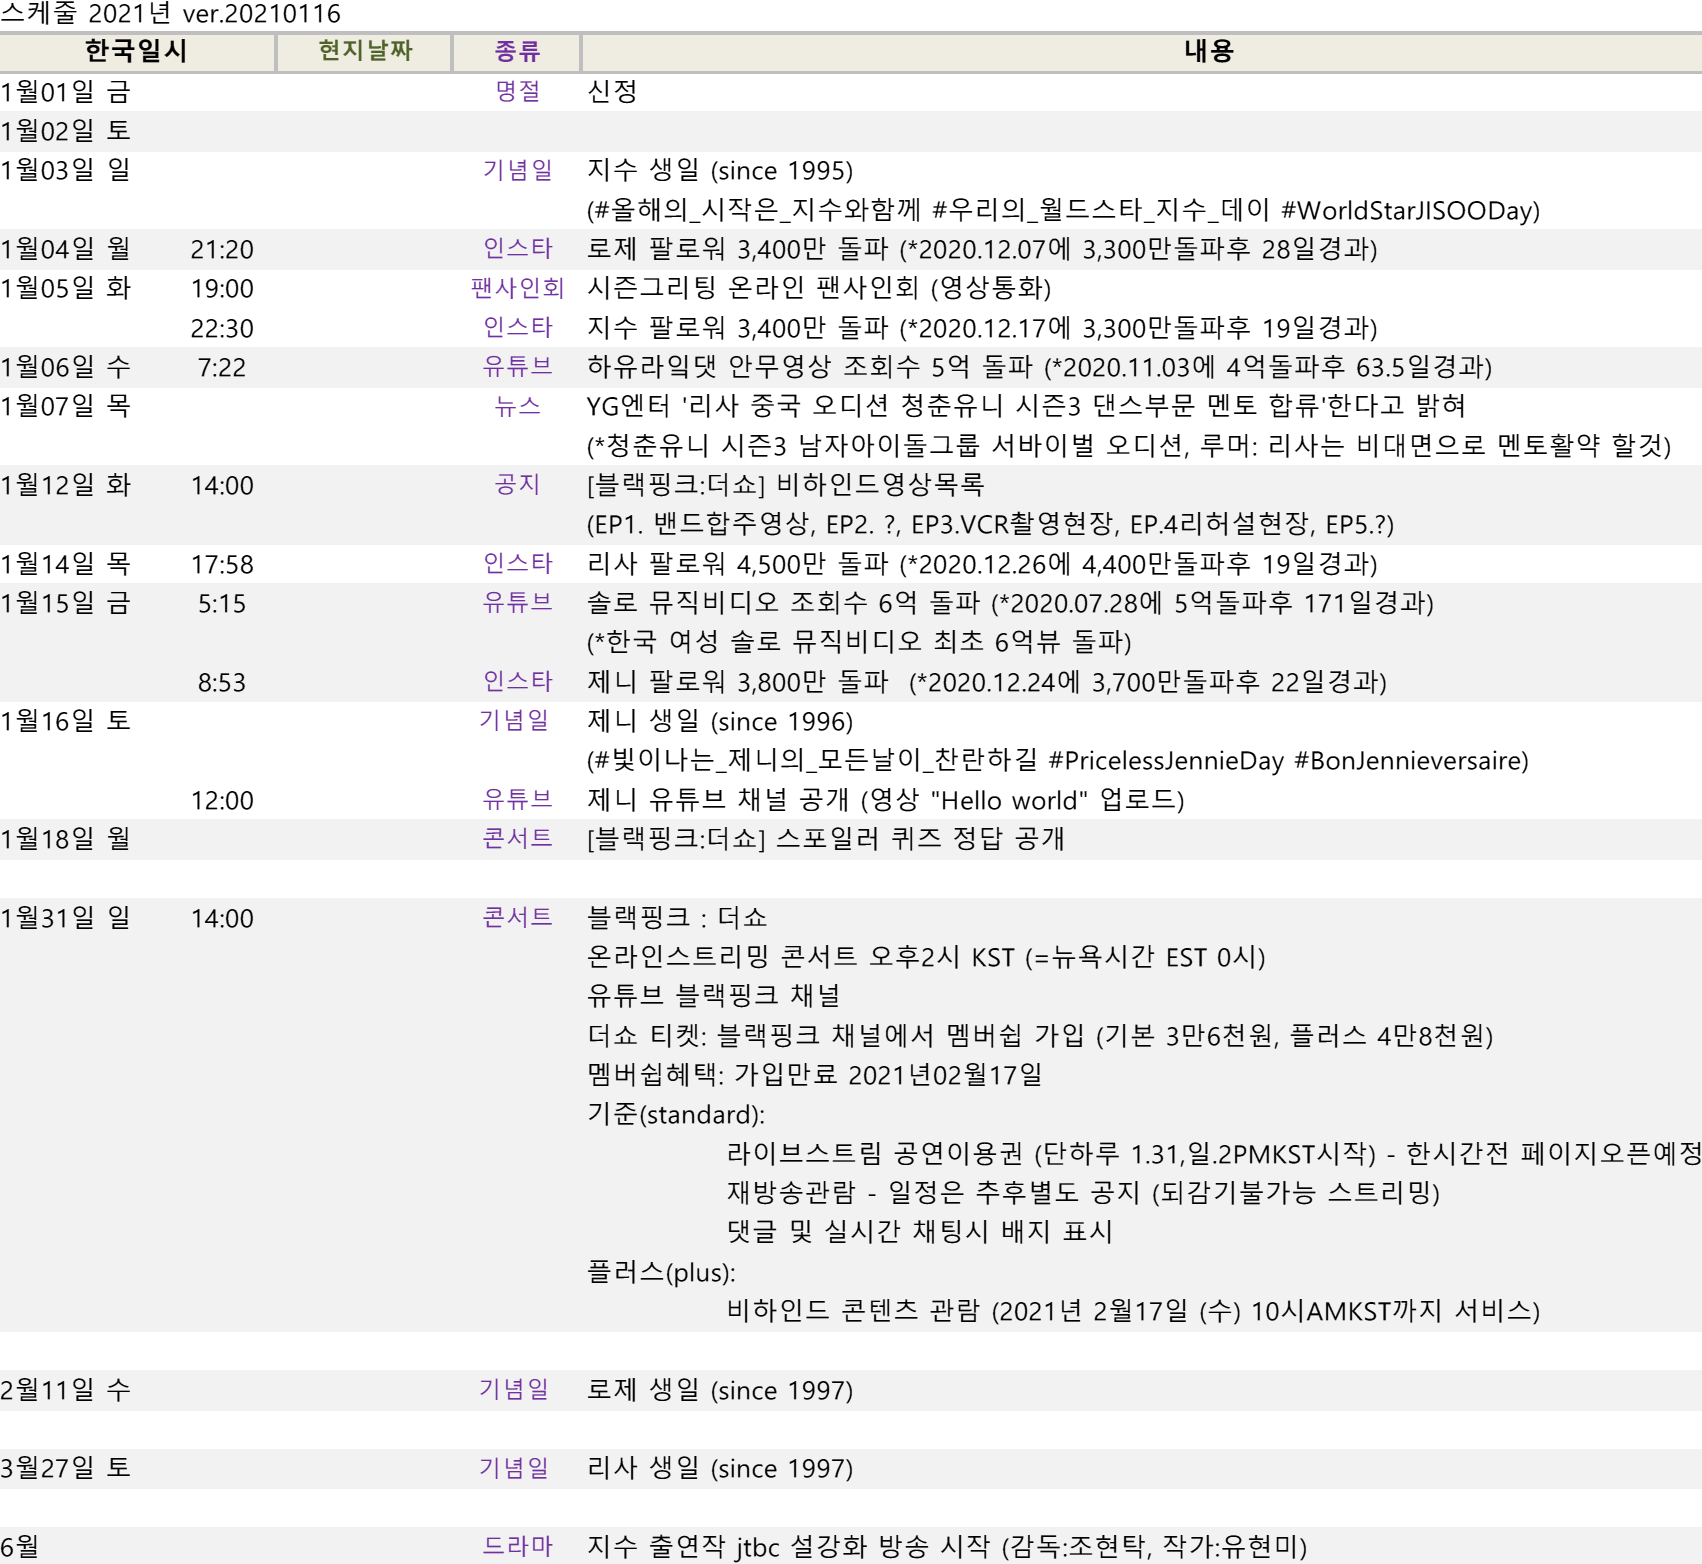1702x1564 pixels.
Task: Click 스포일러 퀴즈 정답 공개 entry
Action: click(825, 839)
